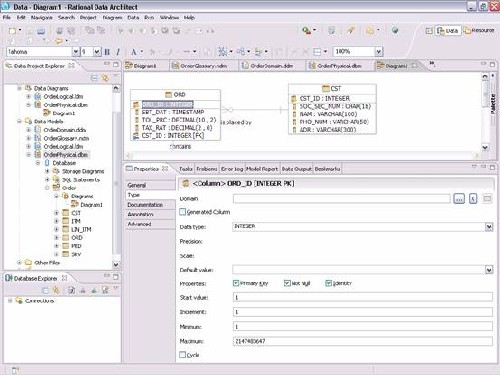Screen dimensions: 500x375
Task: Select the Documentation properties section
Action: point(150,205)
